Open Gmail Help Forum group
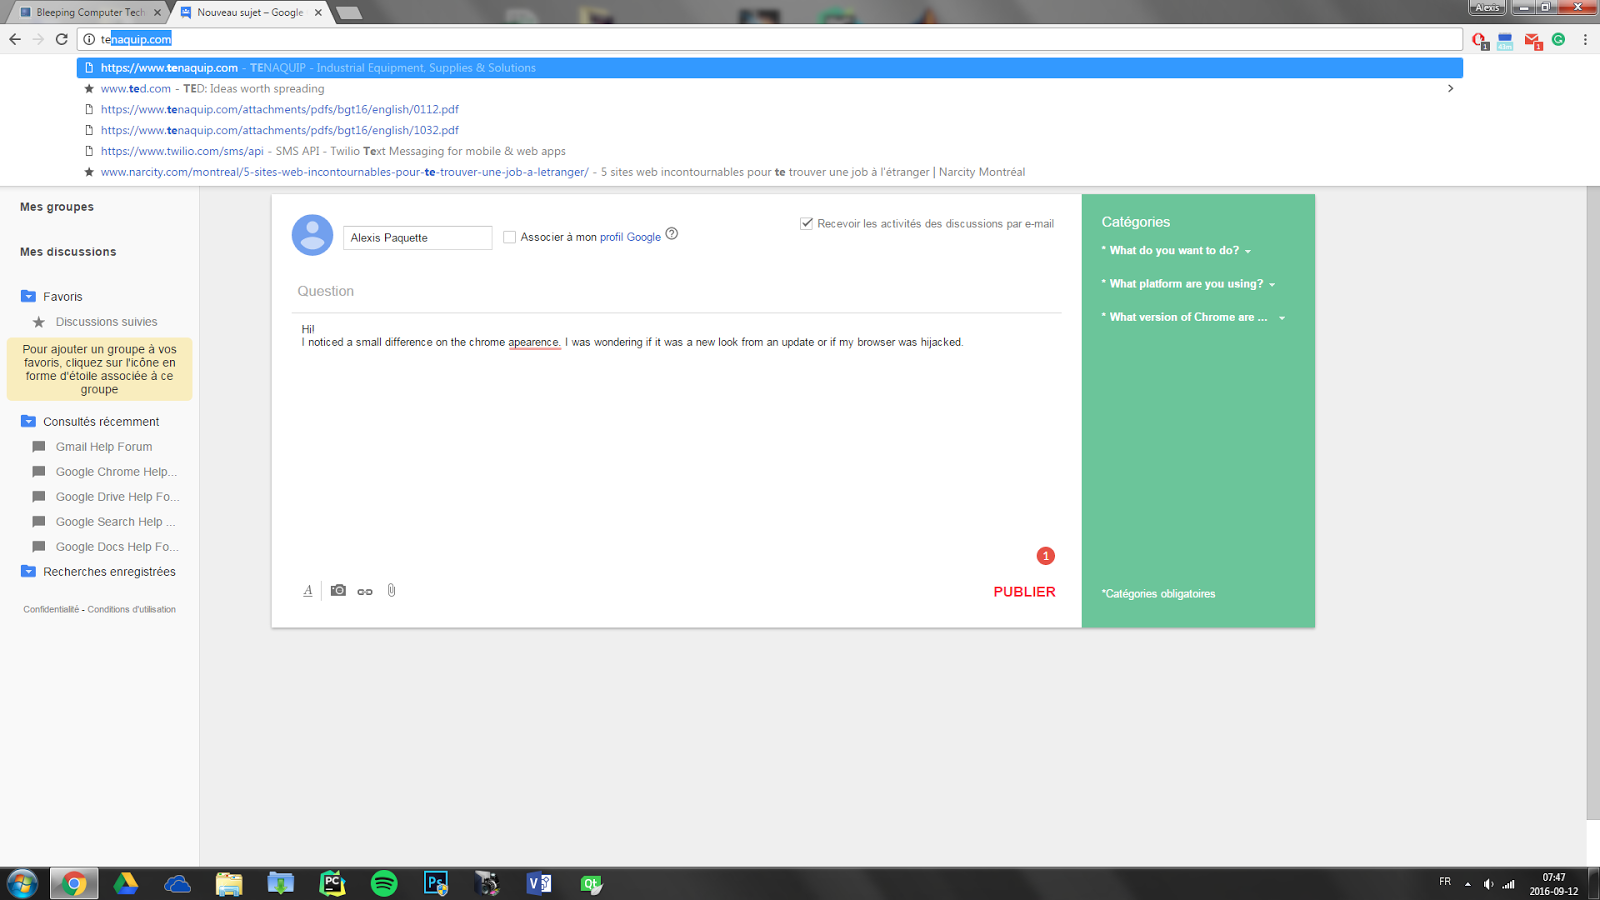The width and height of the screenshot is (1600, 900). pyautogui.click(x=104, y=447)
